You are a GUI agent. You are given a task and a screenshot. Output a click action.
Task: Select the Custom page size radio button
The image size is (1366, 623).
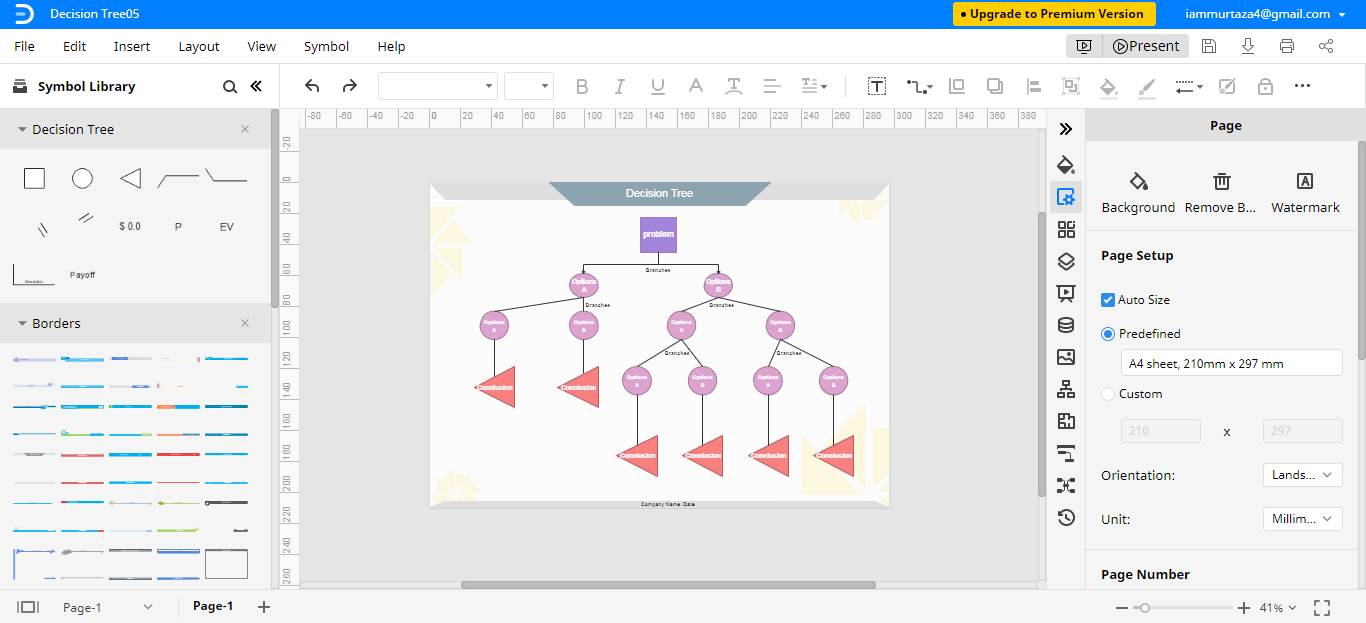pos(1107,393)
